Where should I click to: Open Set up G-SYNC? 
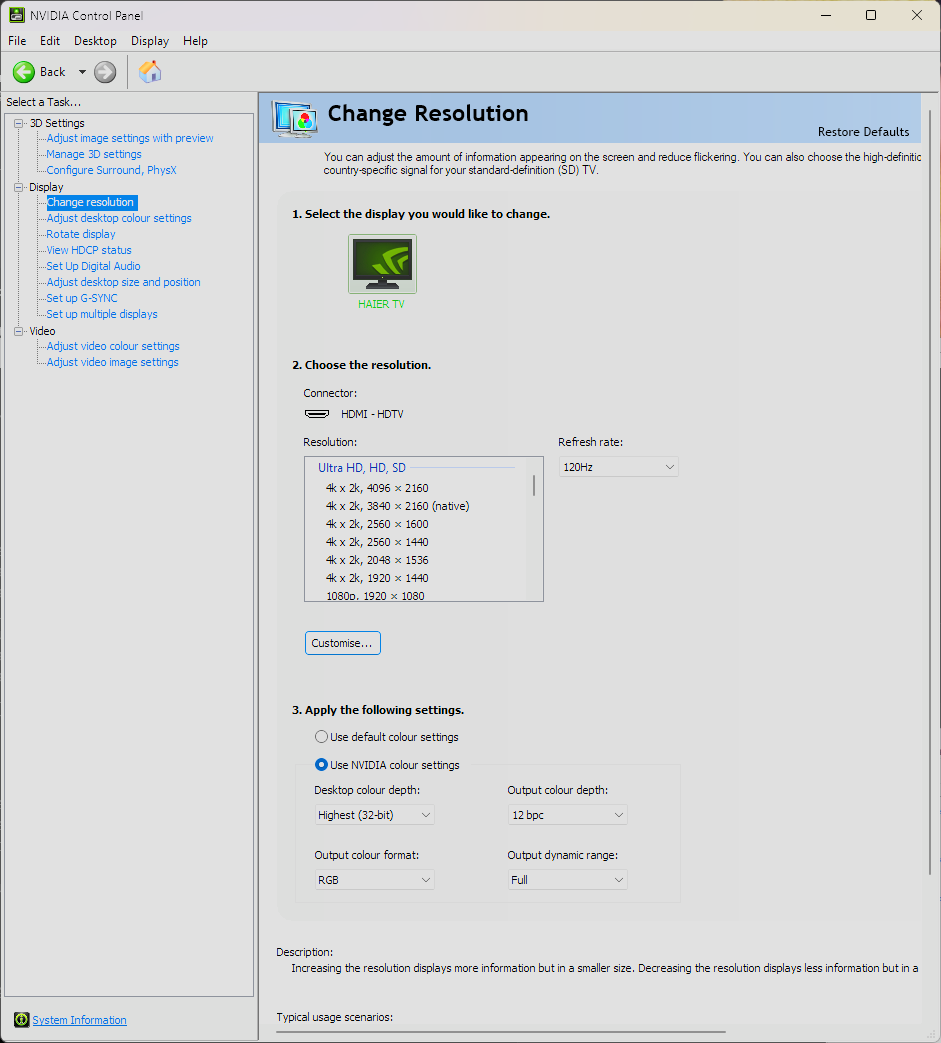[x=82, y=298]
